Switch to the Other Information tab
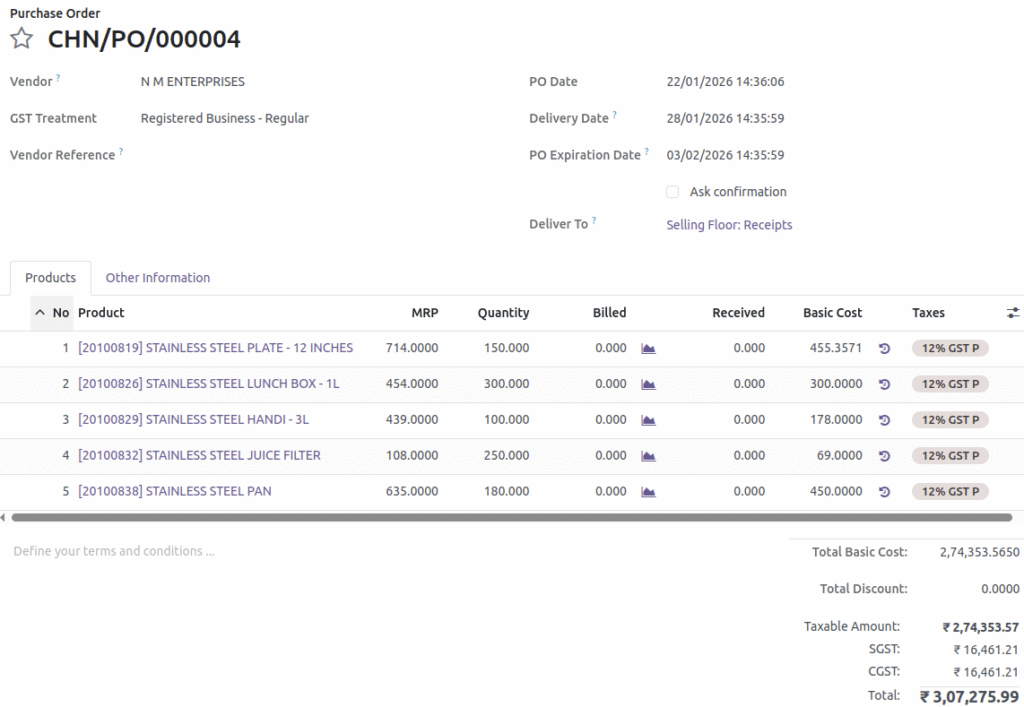Image resolution: width=1024 pixels, height=707 pixels. point(158,278)
